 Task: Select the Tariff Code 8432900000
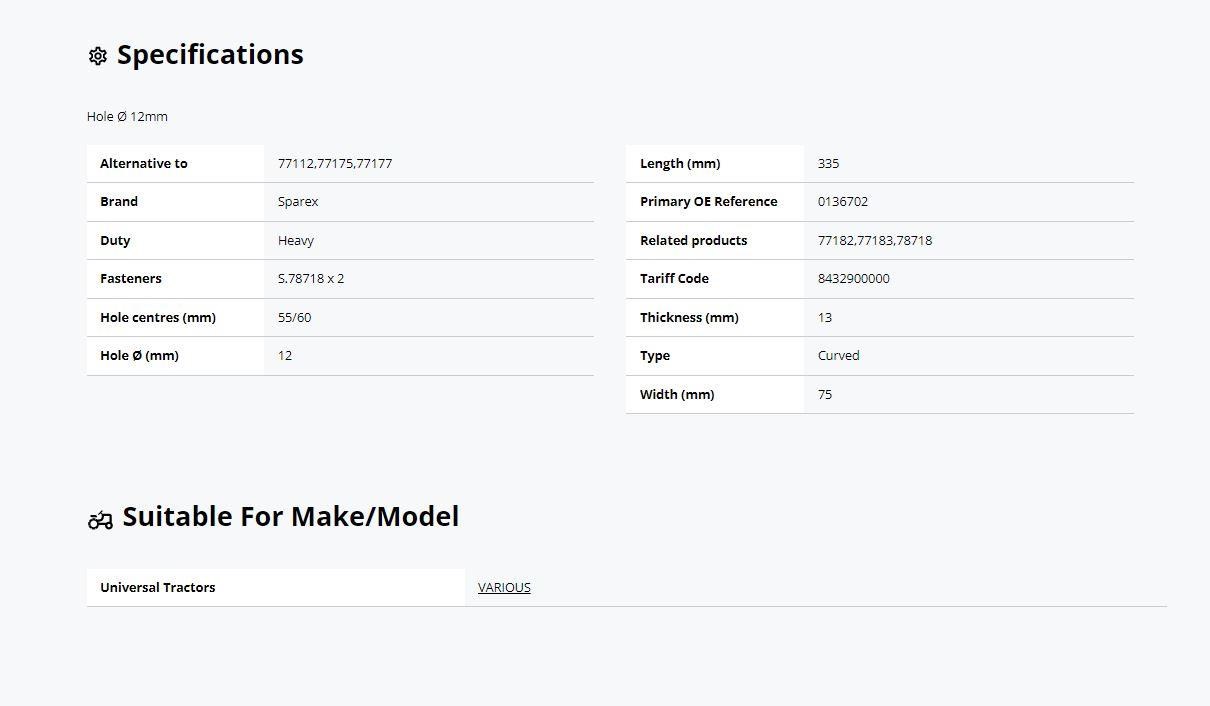[853, 278]
